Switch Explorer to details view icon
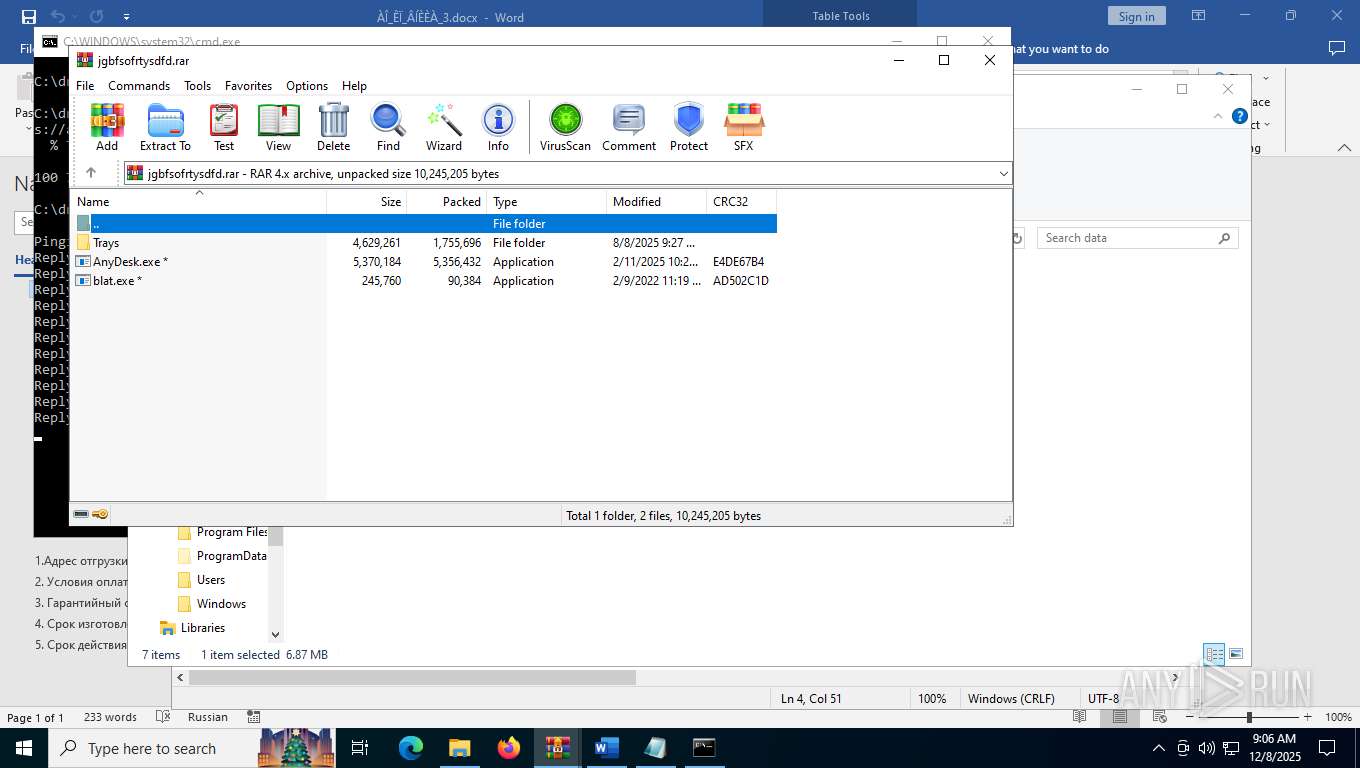The image size is (1360, 768). pyautogui.click(x=1214, y=654)
